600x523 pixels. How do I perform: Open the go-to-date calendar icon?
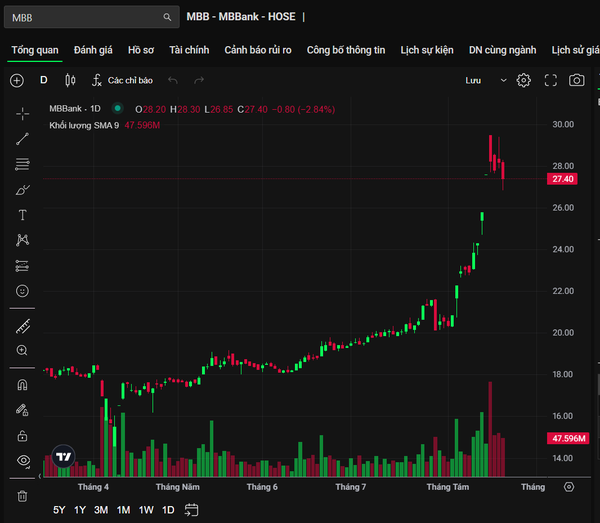pos(191,510)
